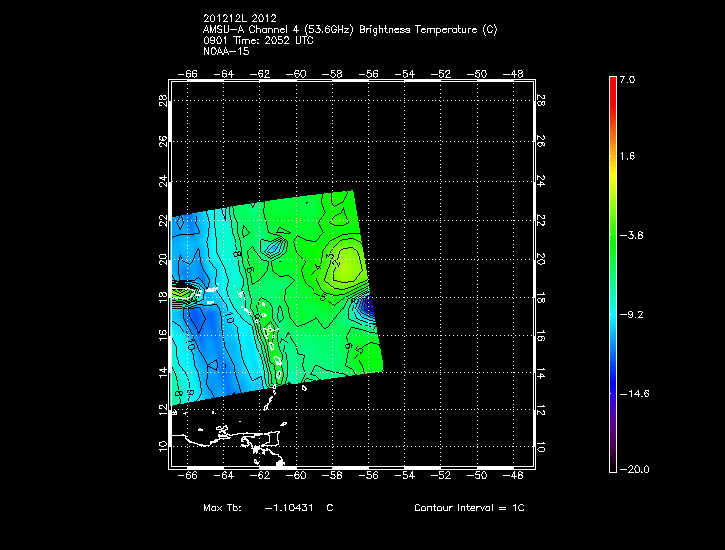Viewport: 725px width, 550px height.
Task: Click the -56 longitude label on the bottom axis
Action: (370, 478)
